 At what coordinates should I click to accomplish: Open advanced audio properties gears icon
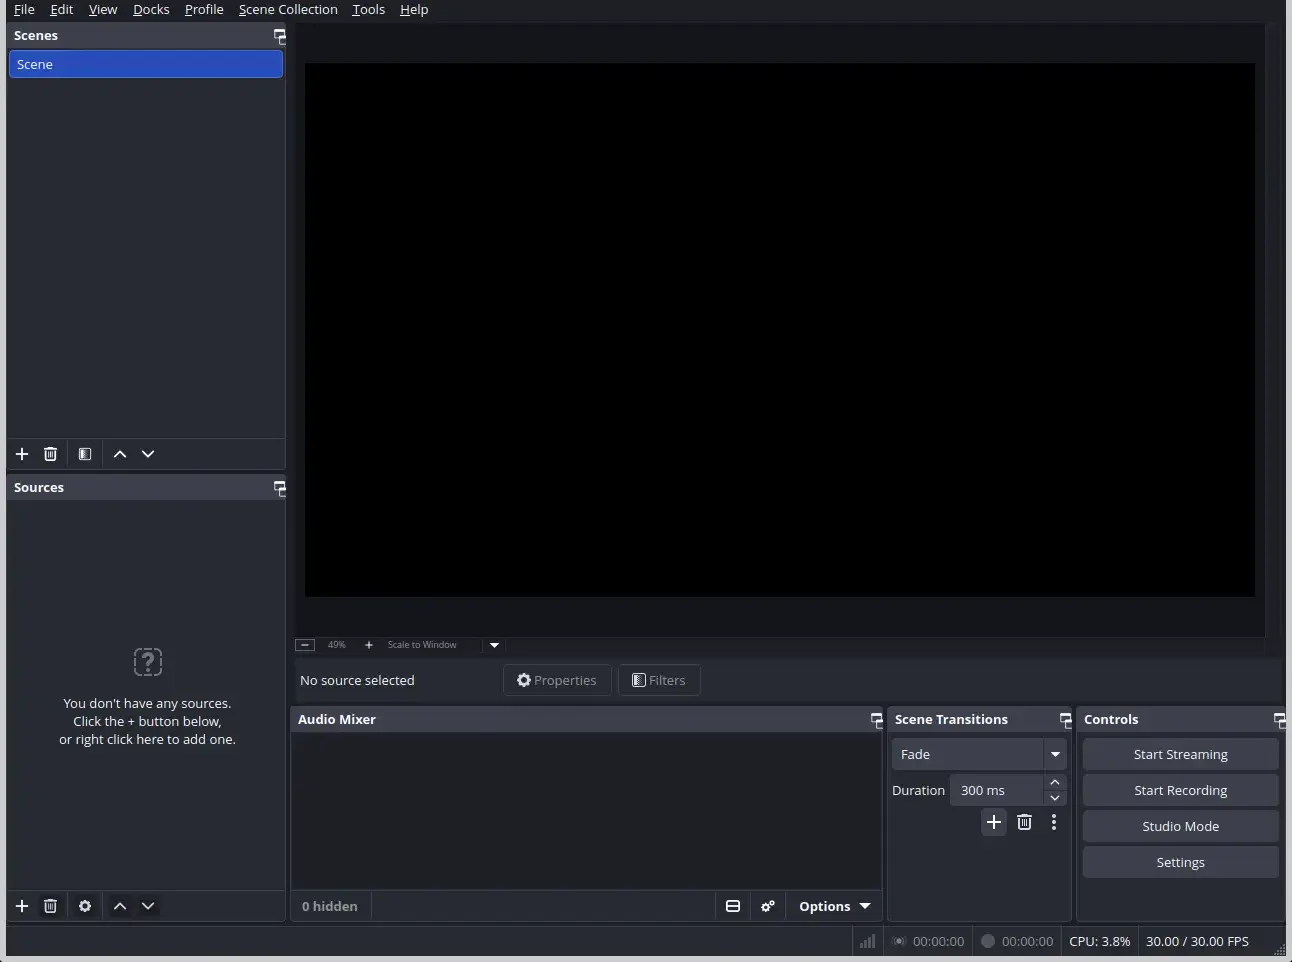(768, 906)
